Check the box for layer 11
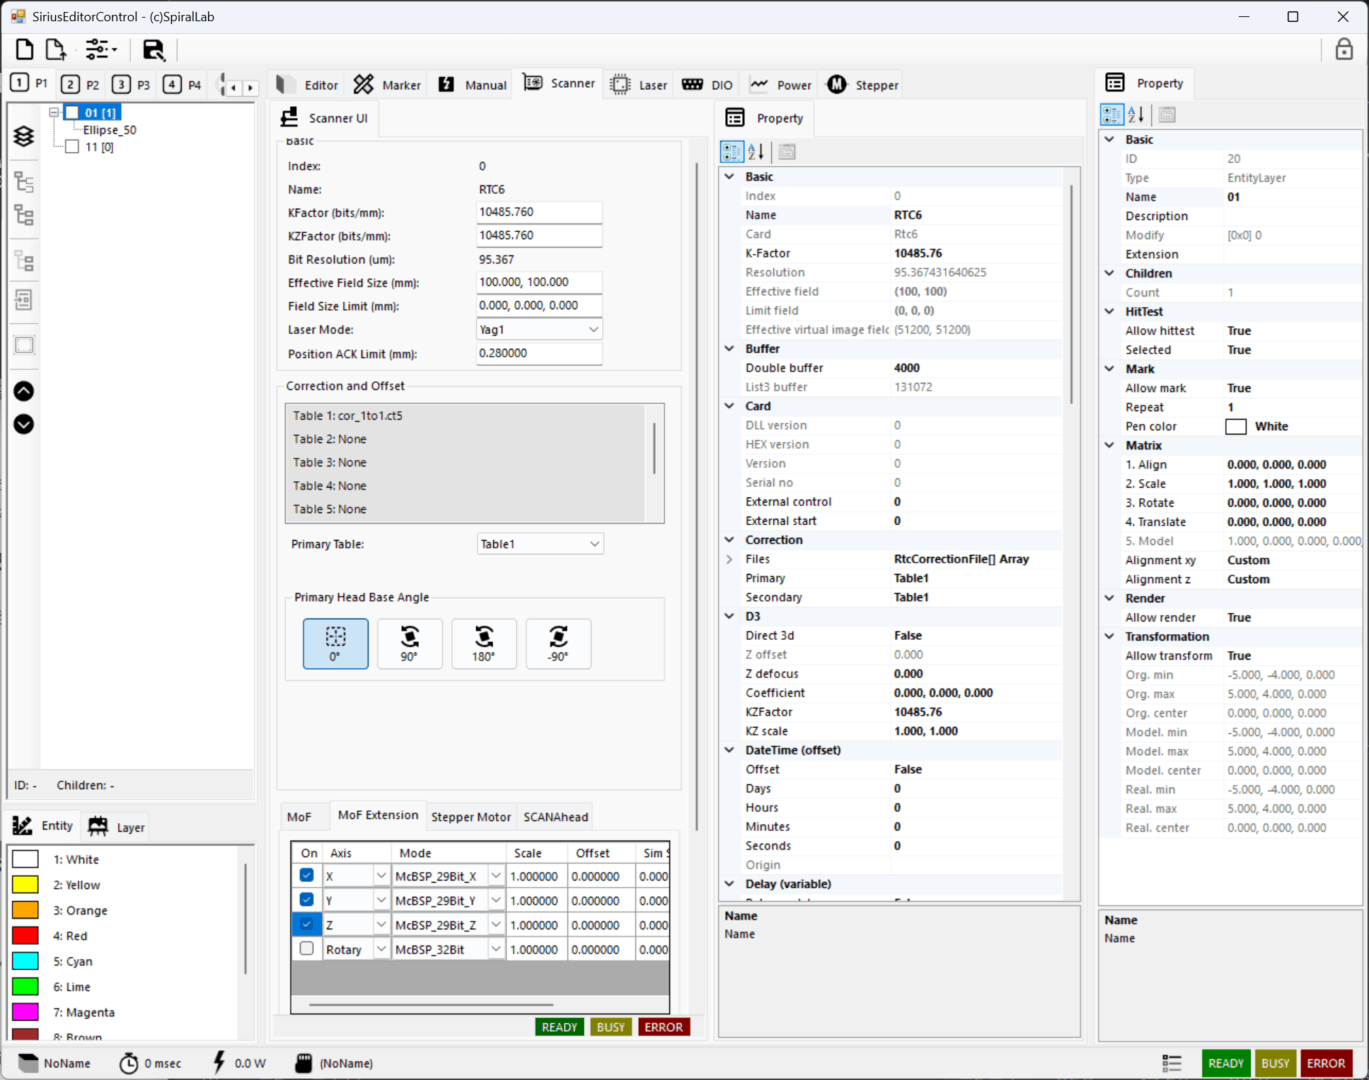The image size is (1369, 1080). pos(72,147)
